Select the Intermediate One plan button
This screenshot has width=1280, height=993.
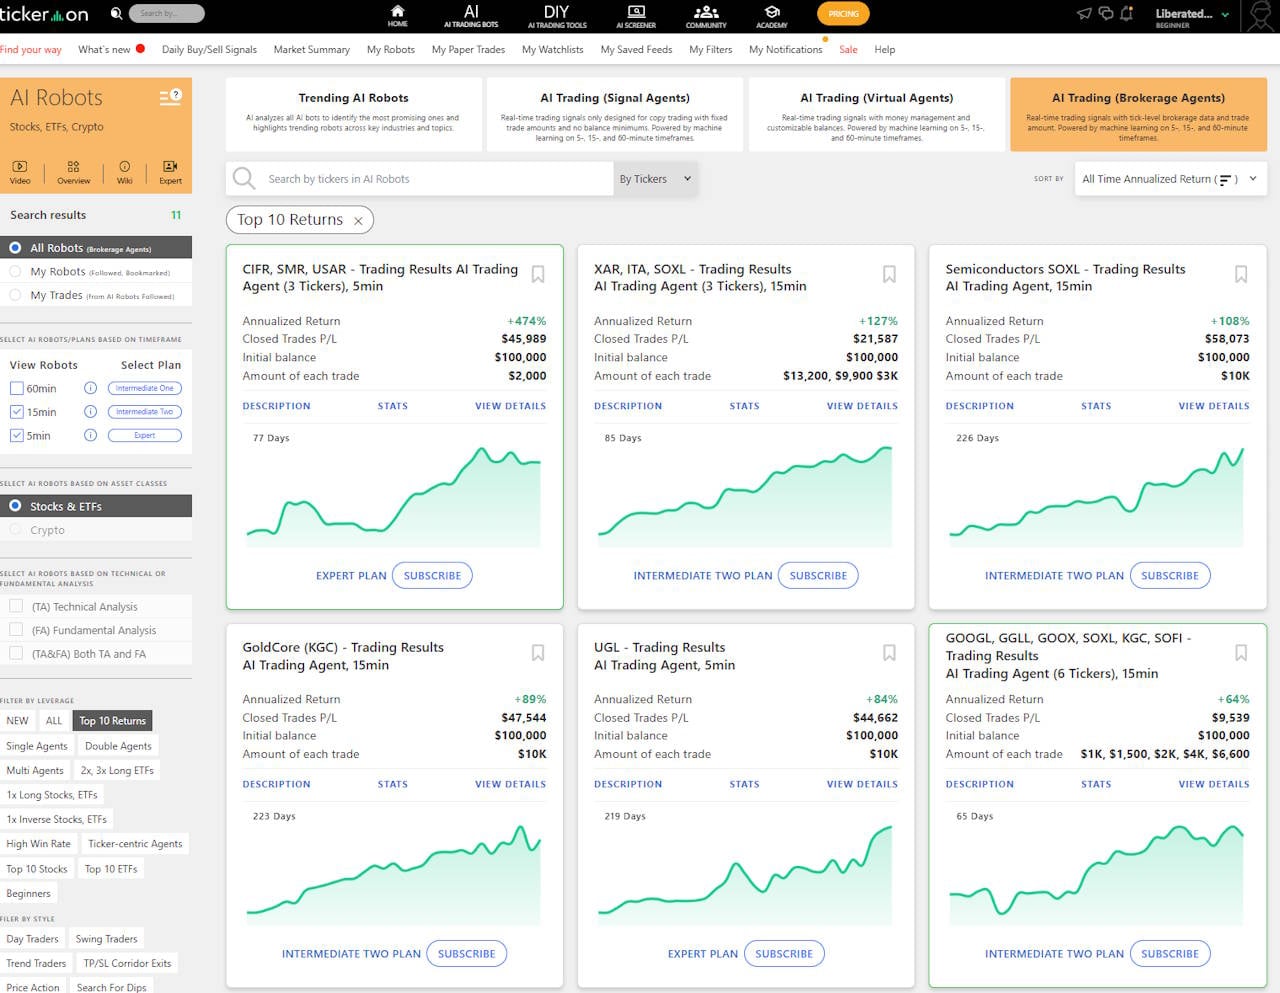click(144, 388)
